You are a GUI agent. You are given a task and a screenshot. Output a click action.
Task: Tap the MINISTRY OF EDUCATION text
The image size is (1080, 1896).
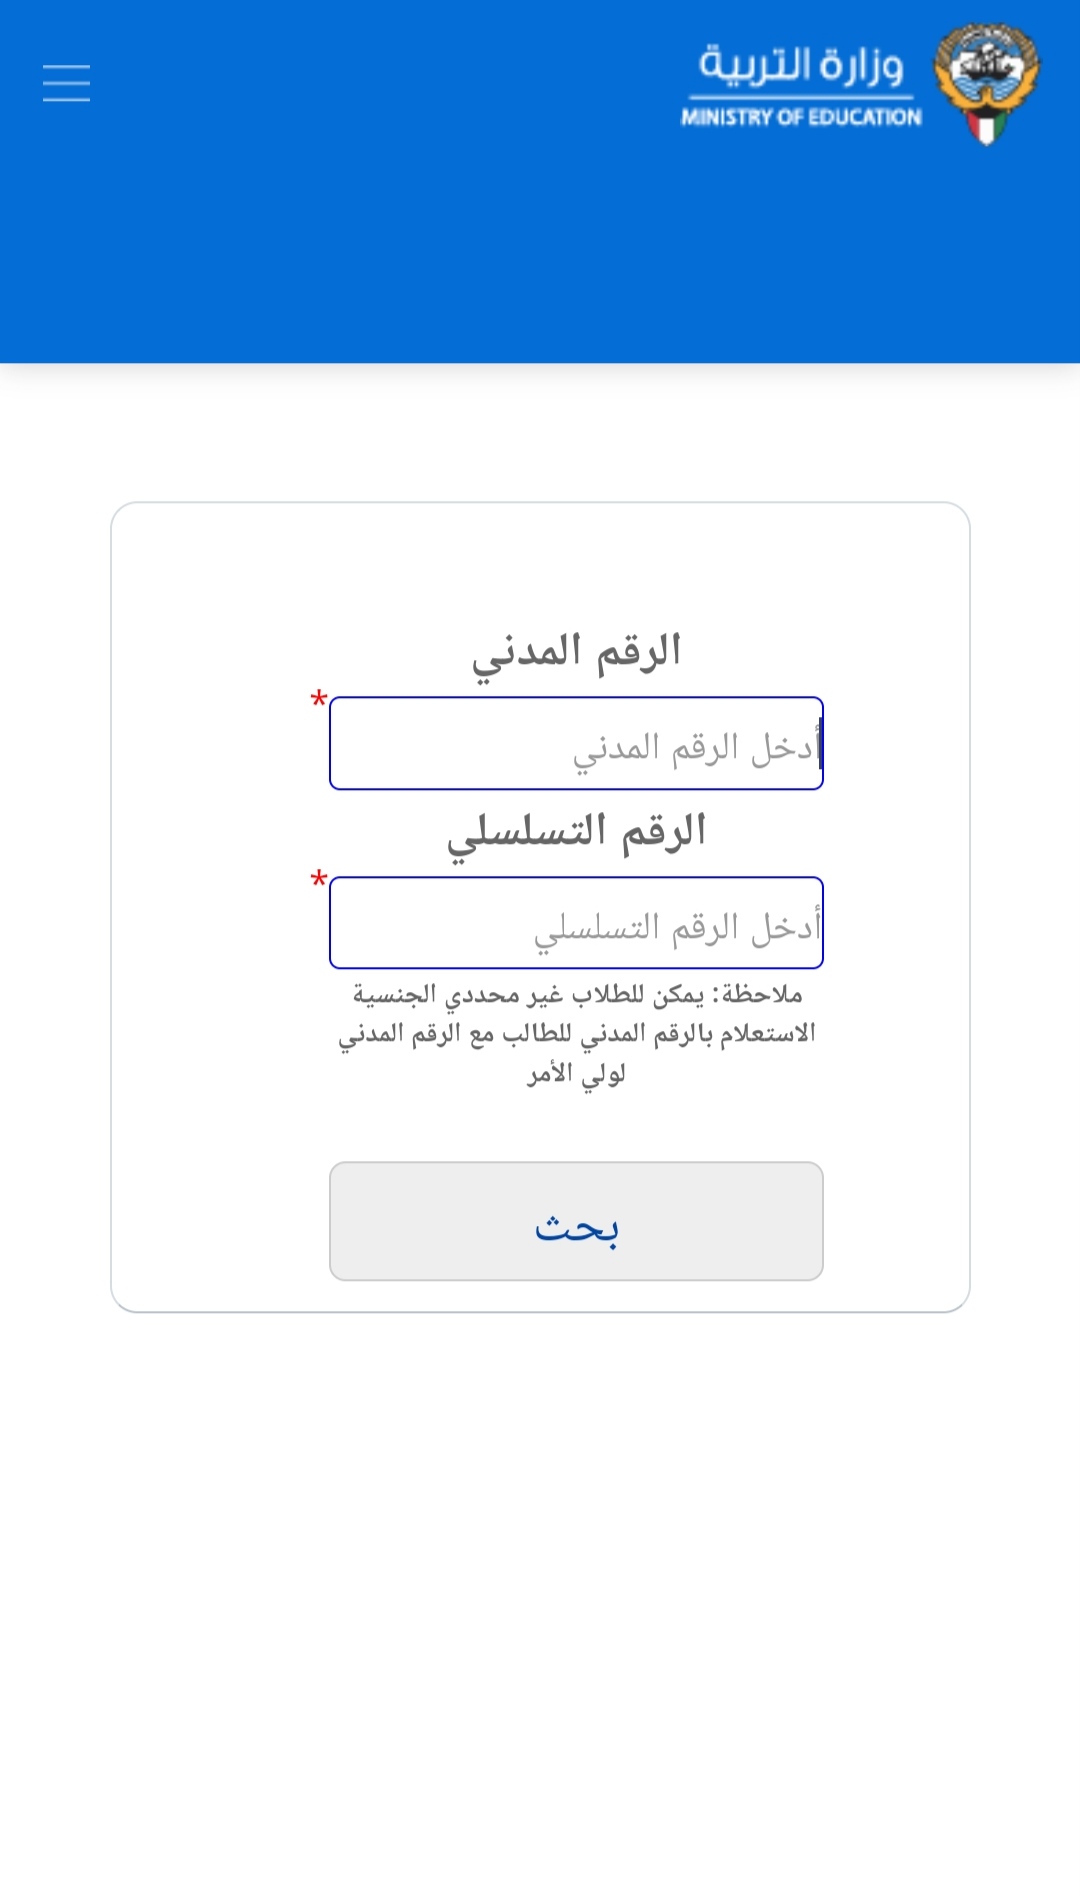(x=801, y=117)
